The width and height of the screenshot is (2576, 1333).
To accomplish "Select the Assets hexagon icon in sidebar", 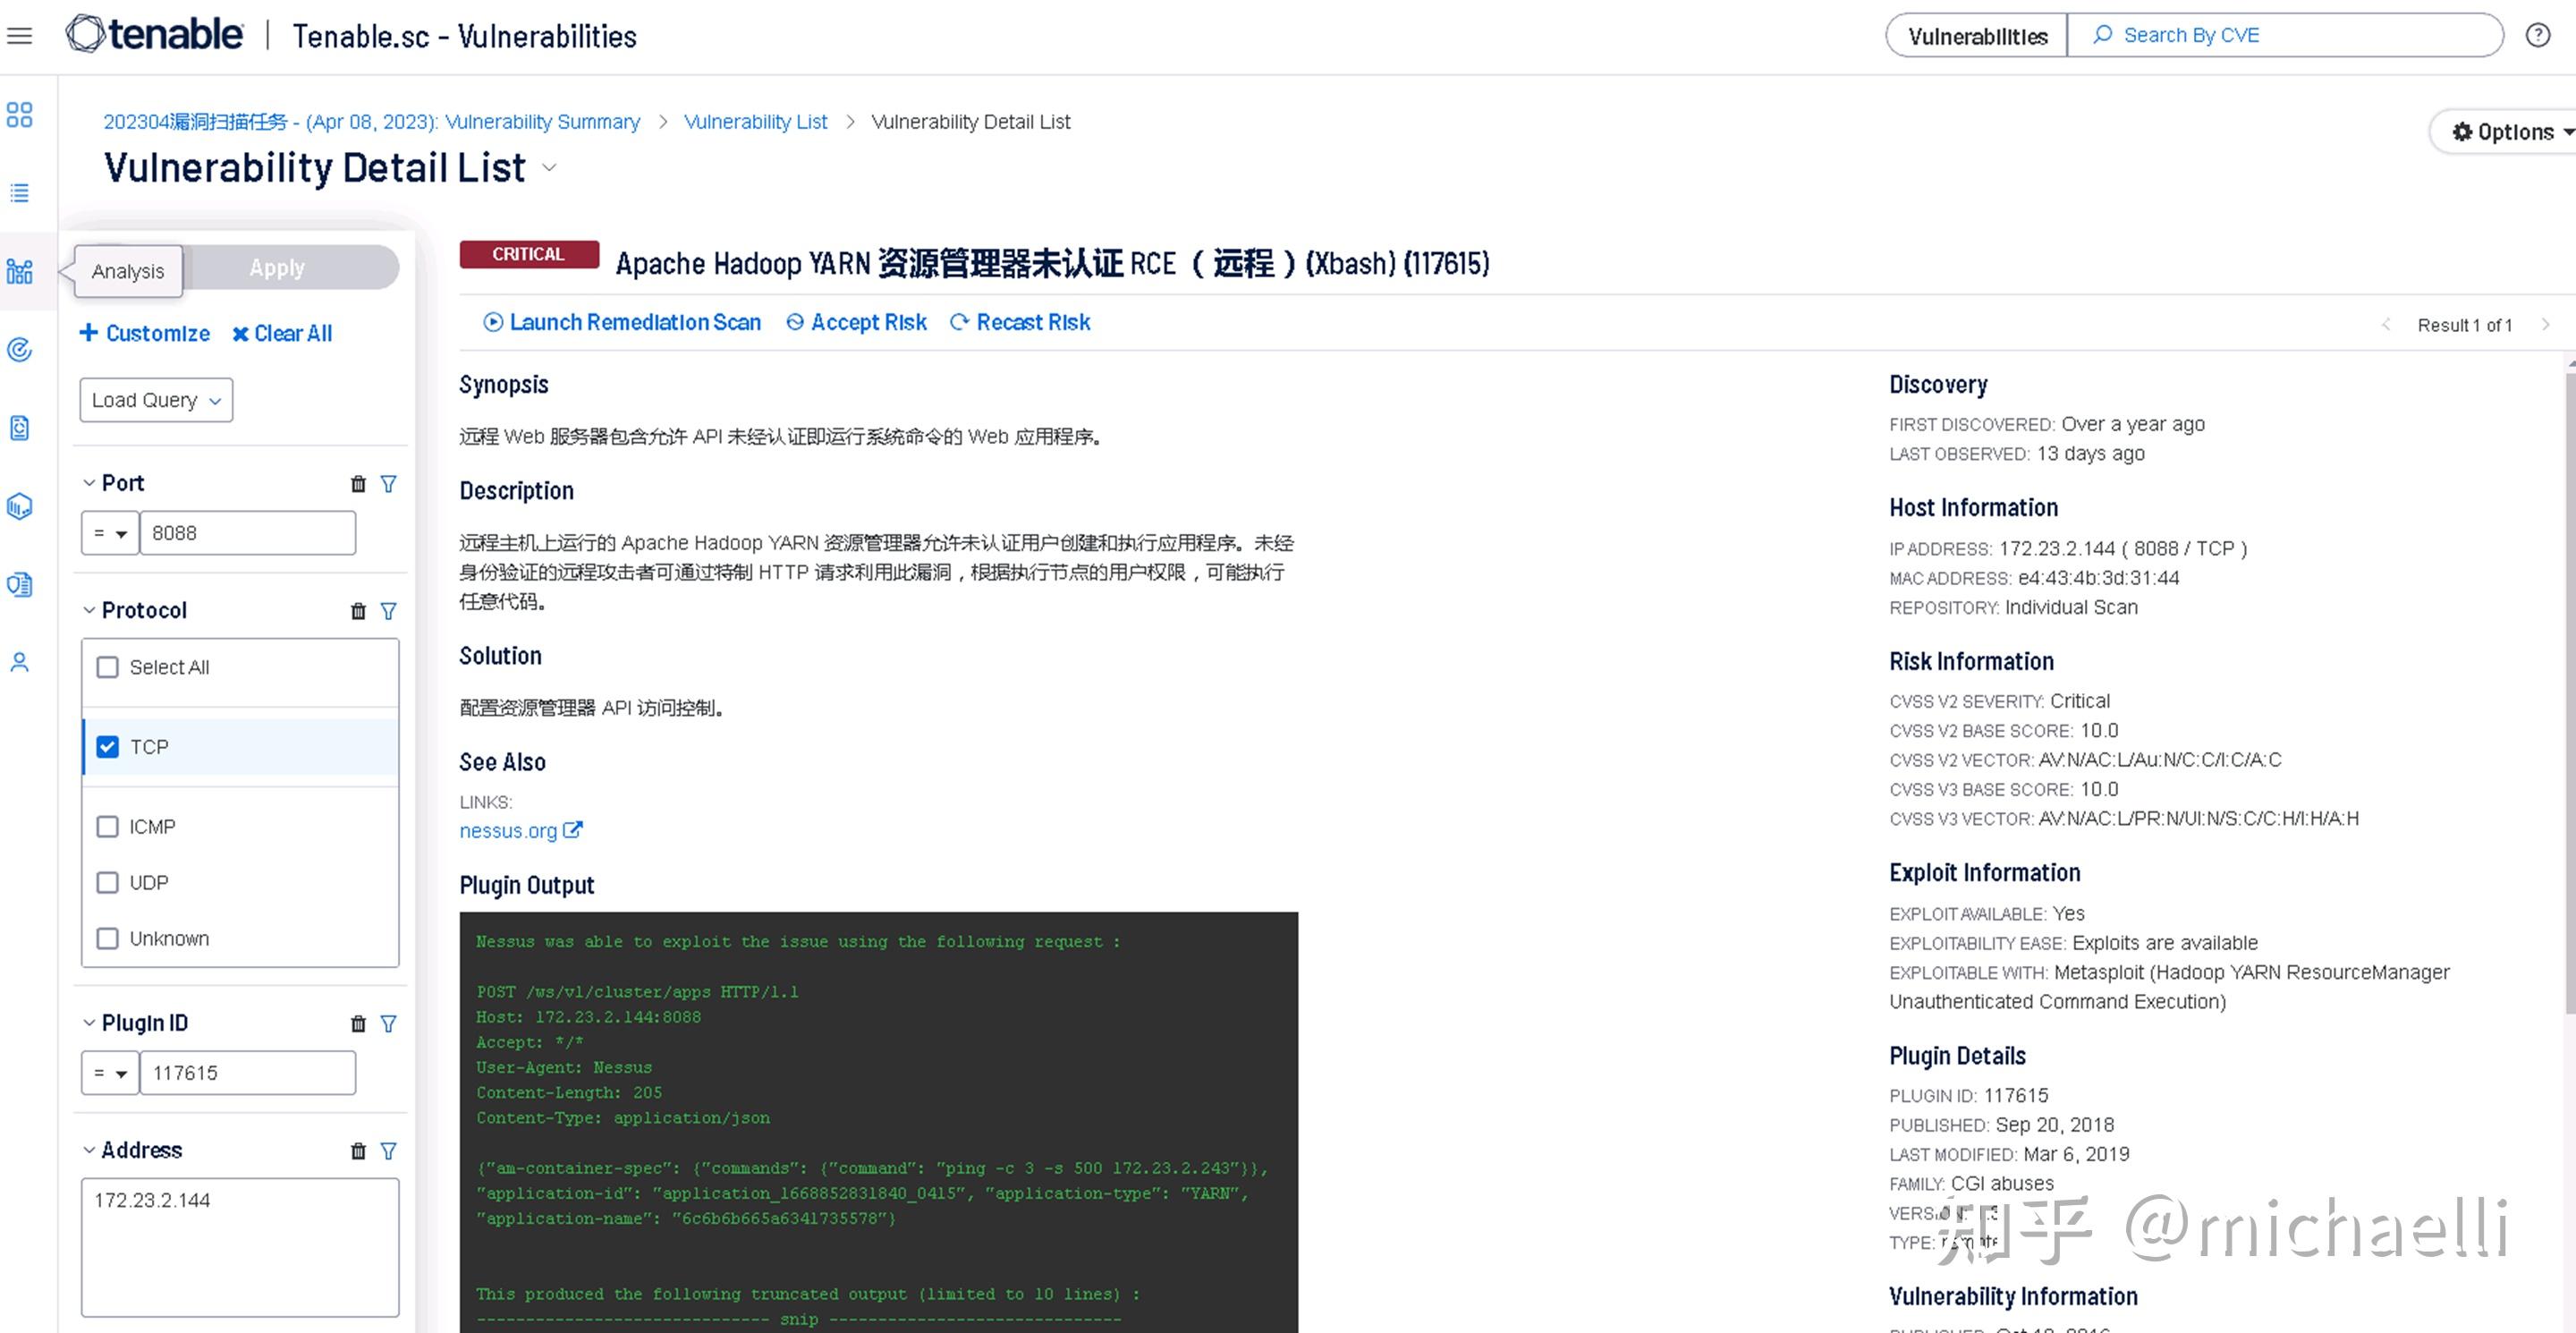I will 19,506.
